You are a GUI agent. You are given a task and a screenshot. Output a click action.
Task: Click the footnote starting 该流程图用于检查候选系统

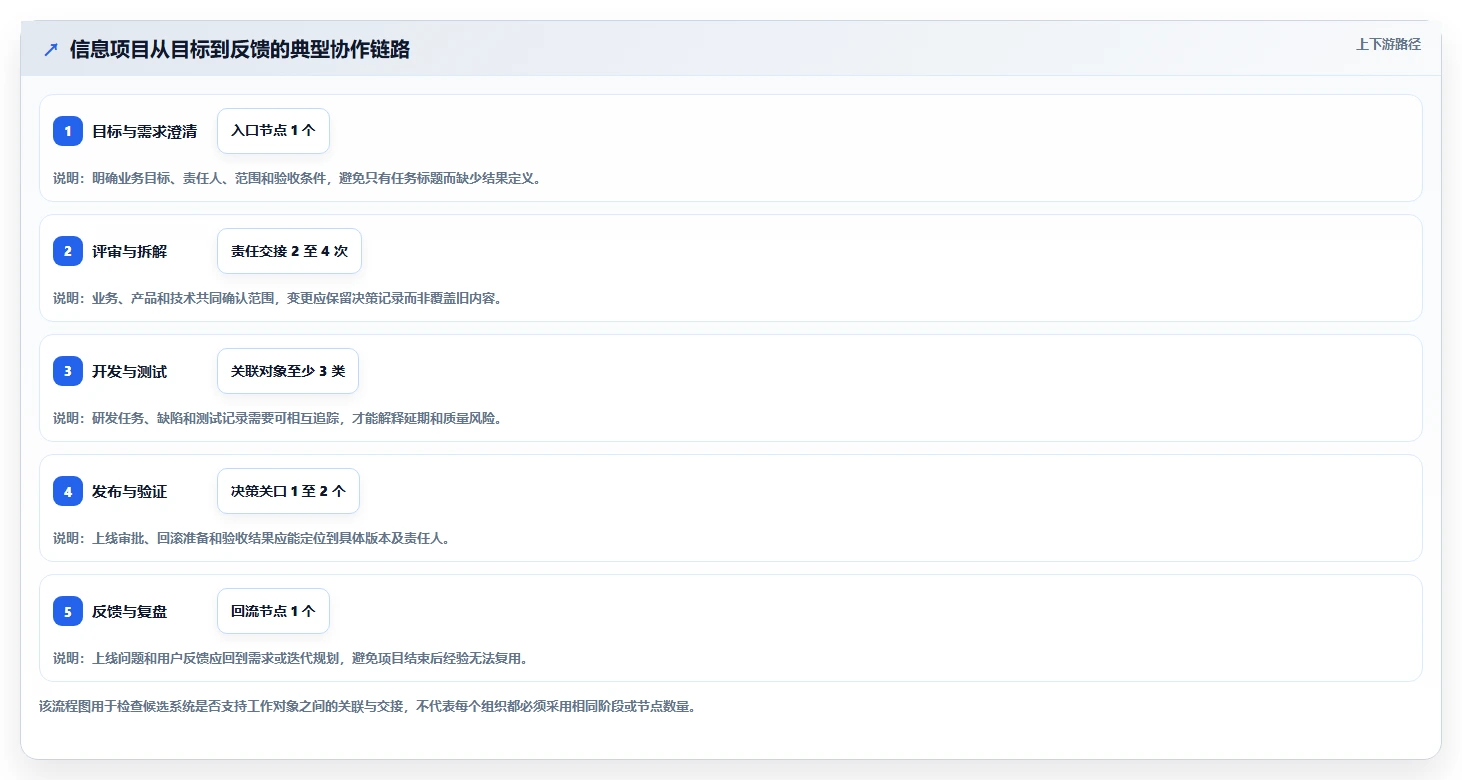point(367,706)
